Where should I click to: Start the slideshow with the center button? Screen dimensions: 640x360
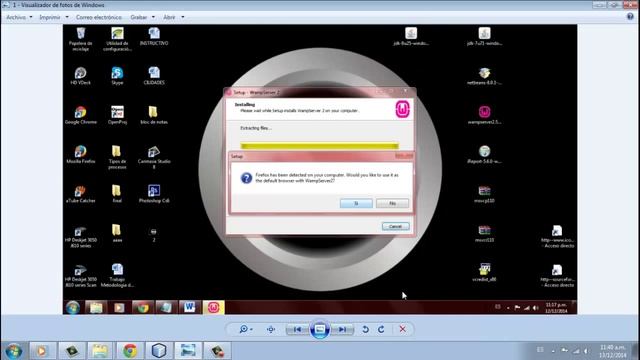pyautogui.click(x=320, y=329)
